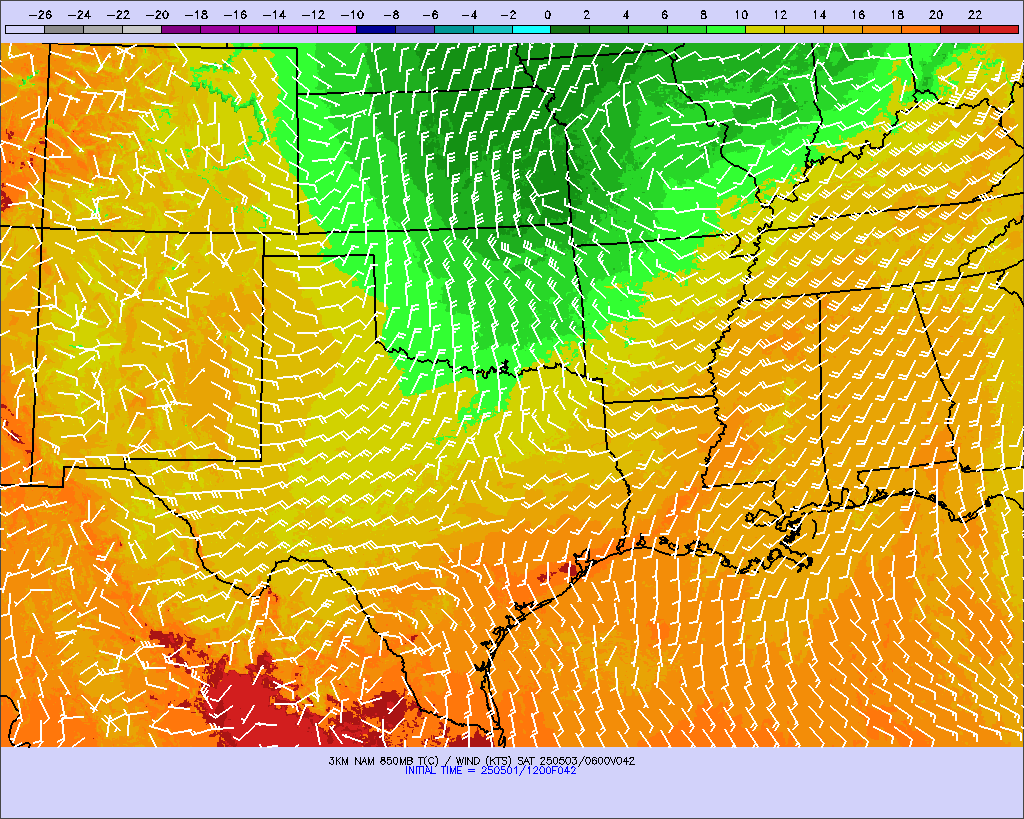
Task: Click the orange swatch between 18 and 20
Action: (x=921, y=29)
